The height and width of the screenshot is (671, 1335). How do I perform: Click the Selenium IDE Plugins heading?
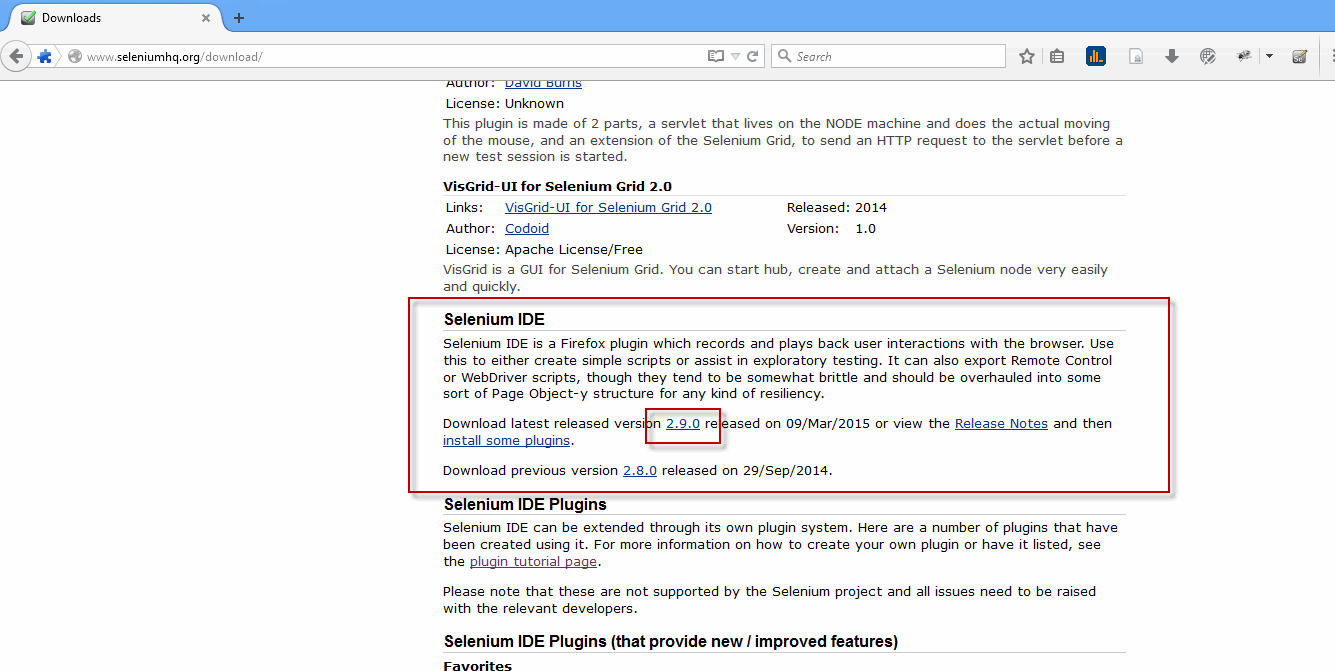coord(525,504)
